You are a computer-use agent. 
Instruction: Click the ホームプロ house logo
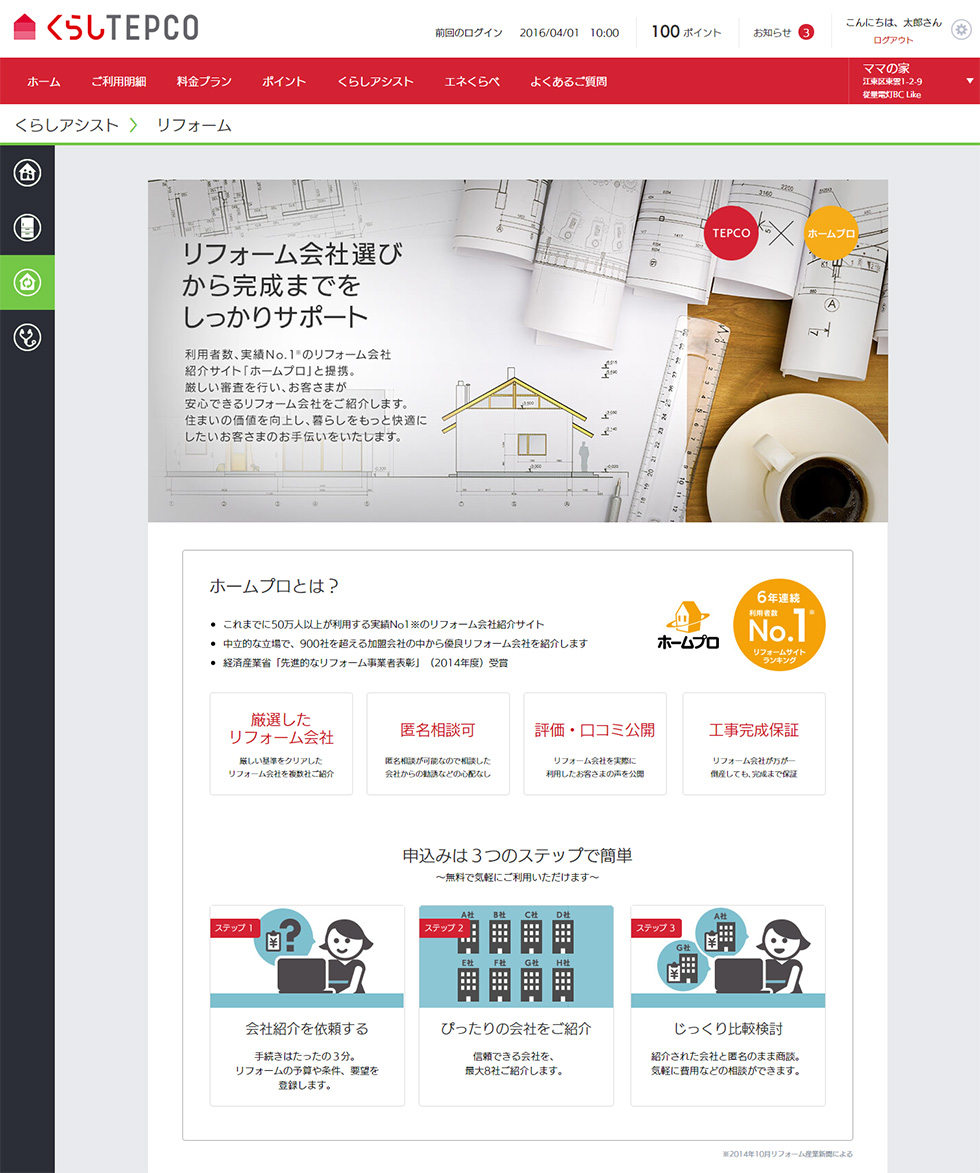pos(688,625)
